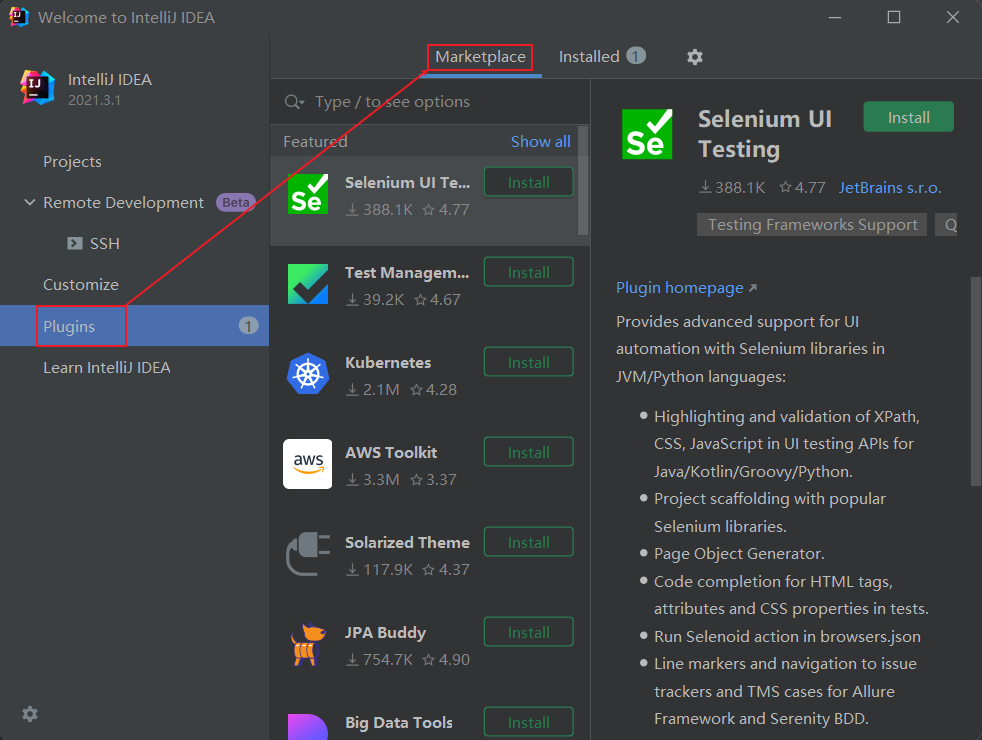
Task: Open SSH under Remote Development
Action: (105, 244)
